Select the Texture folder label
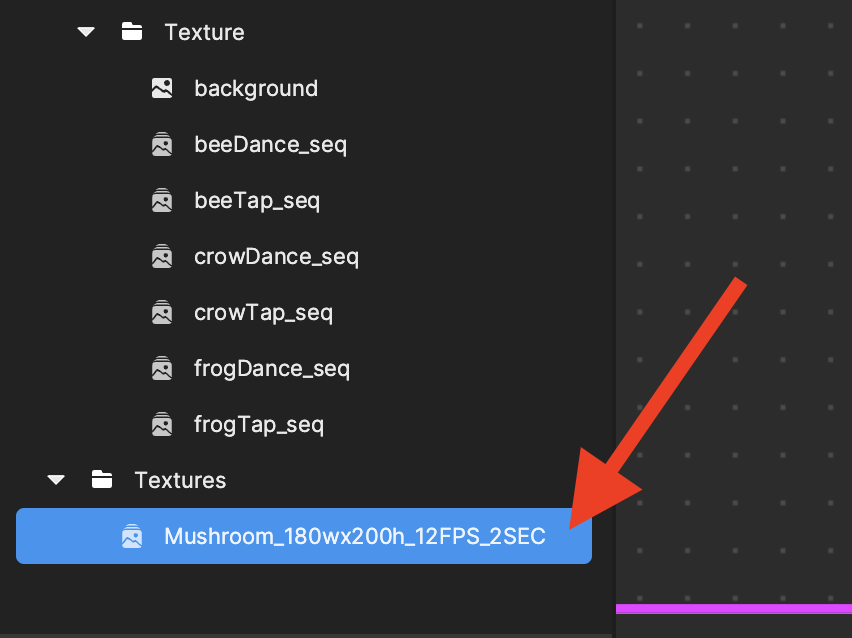The image size is (852, 638). click(204, 32)
